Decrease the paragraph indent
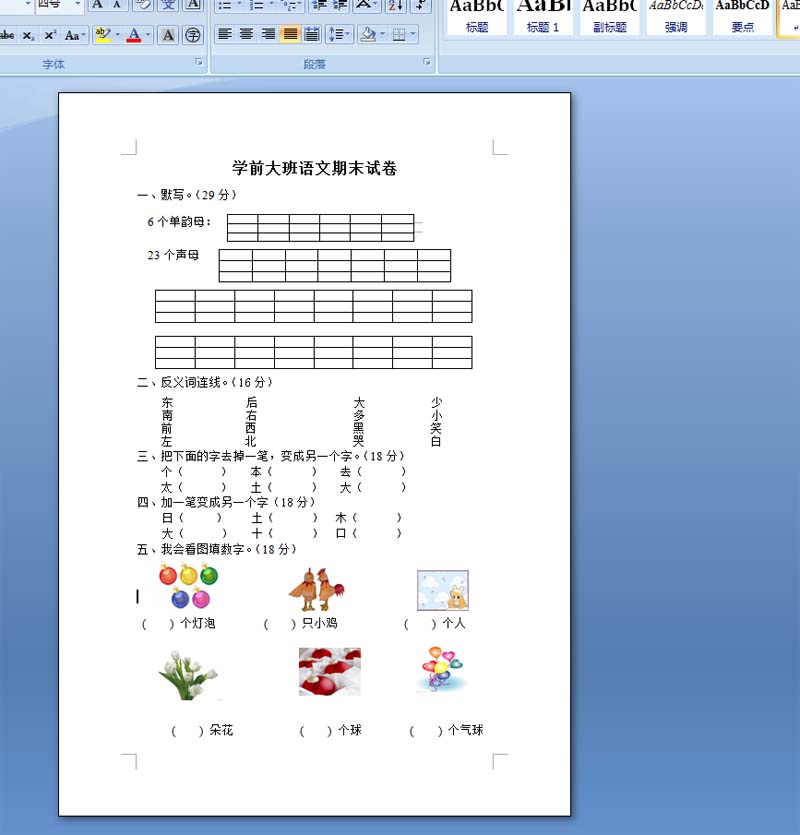 pos(319,5)
